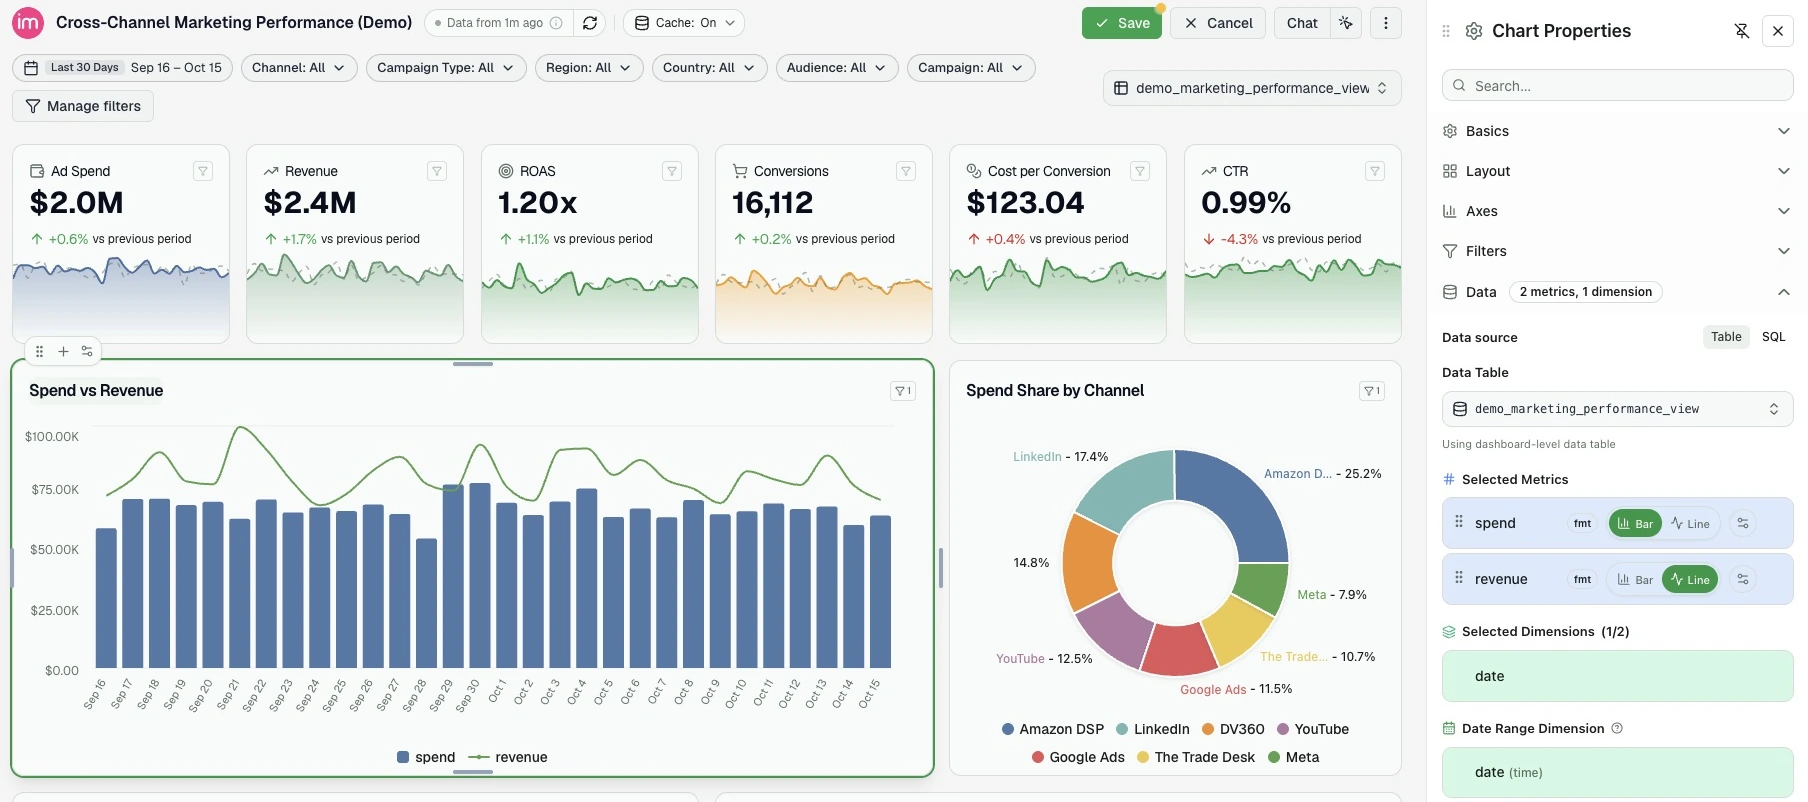This screenshot has width=1808, height=802.
Task: Click the refresh data icon
Action: tap(590, 23)
